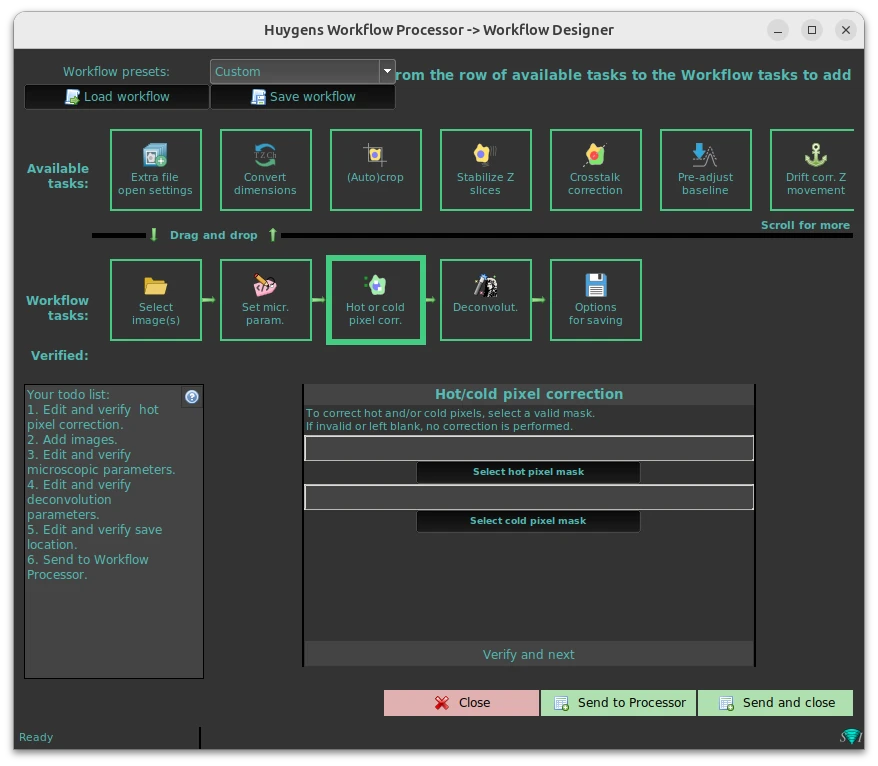This screenshot has height=766, width=878.
Task: Open the Options for saving workflow task
Action: point(596,300)
